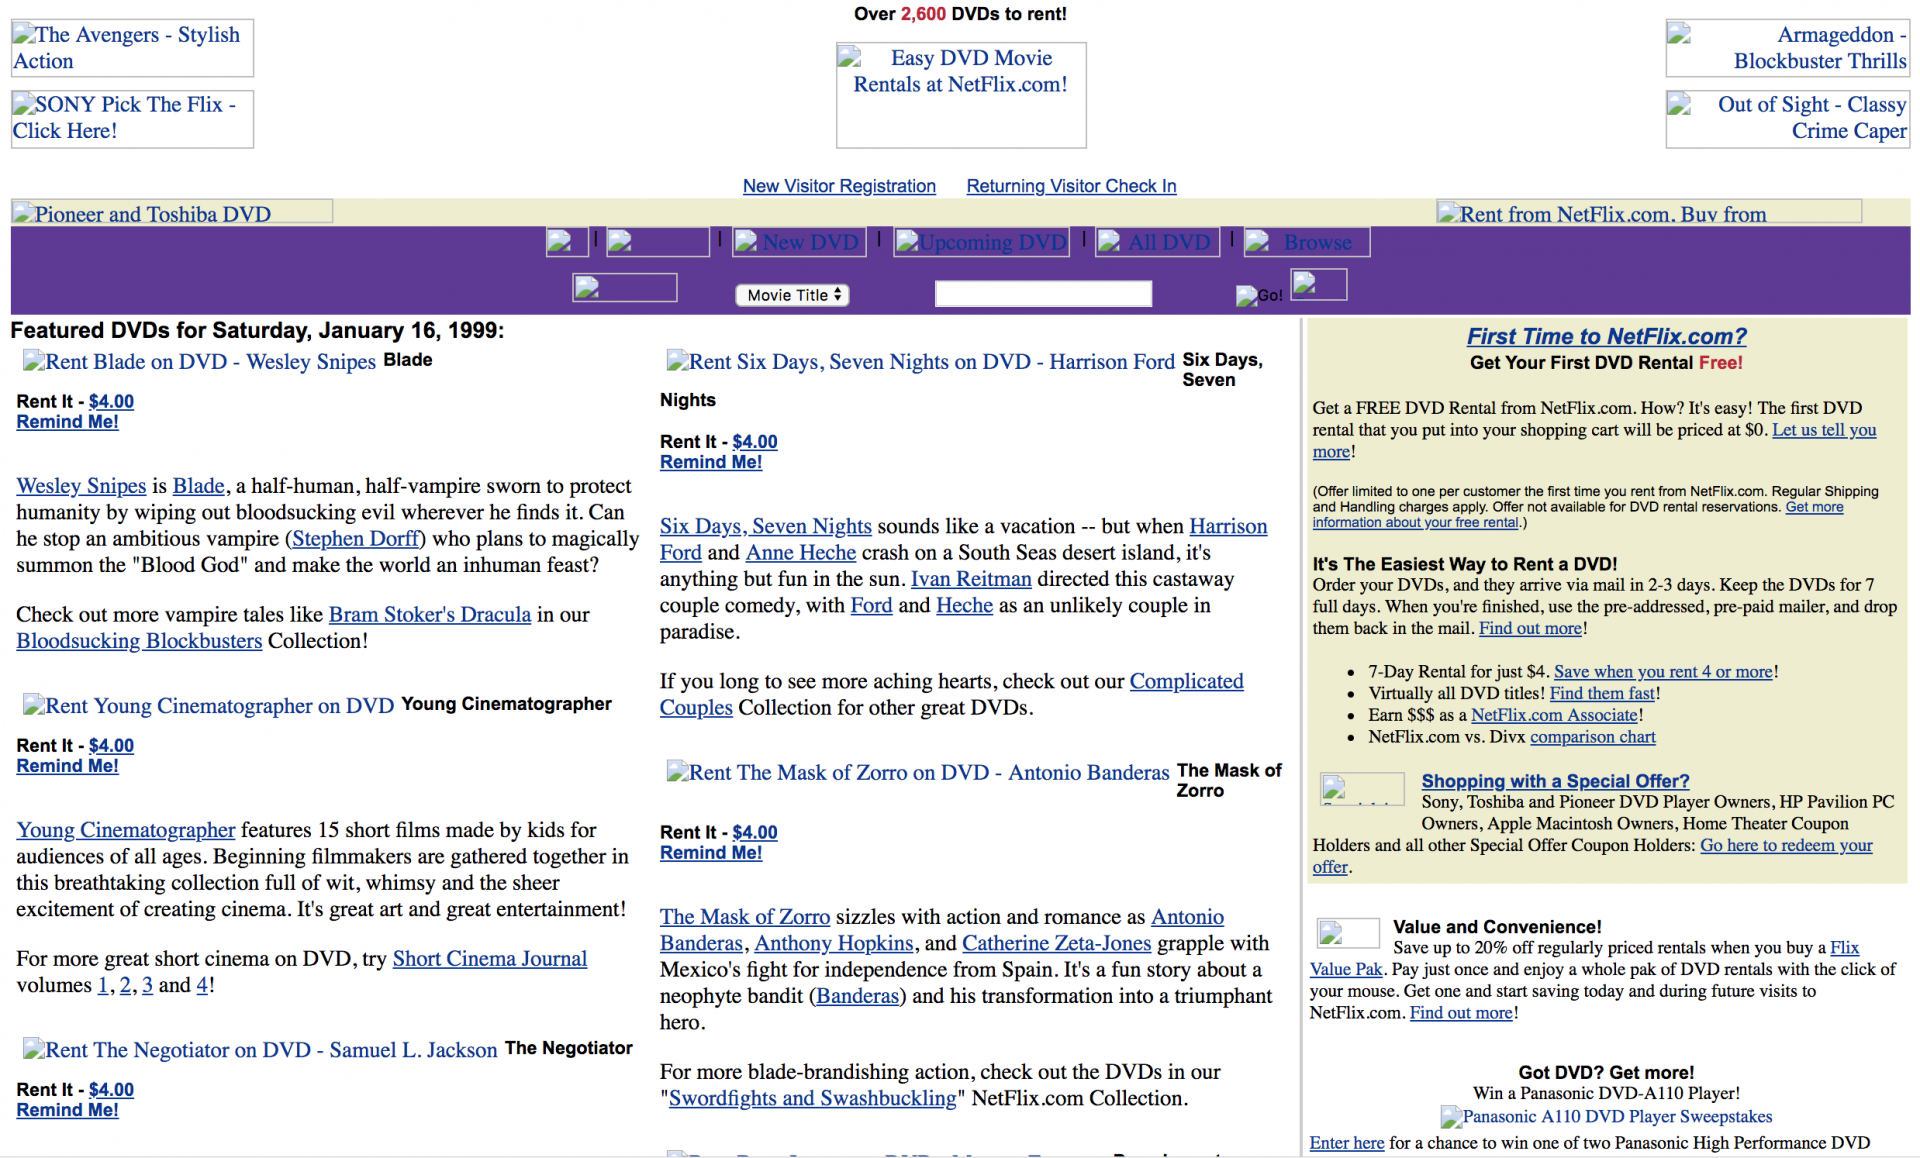The height and width of the screenshot is (1158, 1920).
Task: Open Anthony Hopkins actor link
Action: [x=834, y=944]
